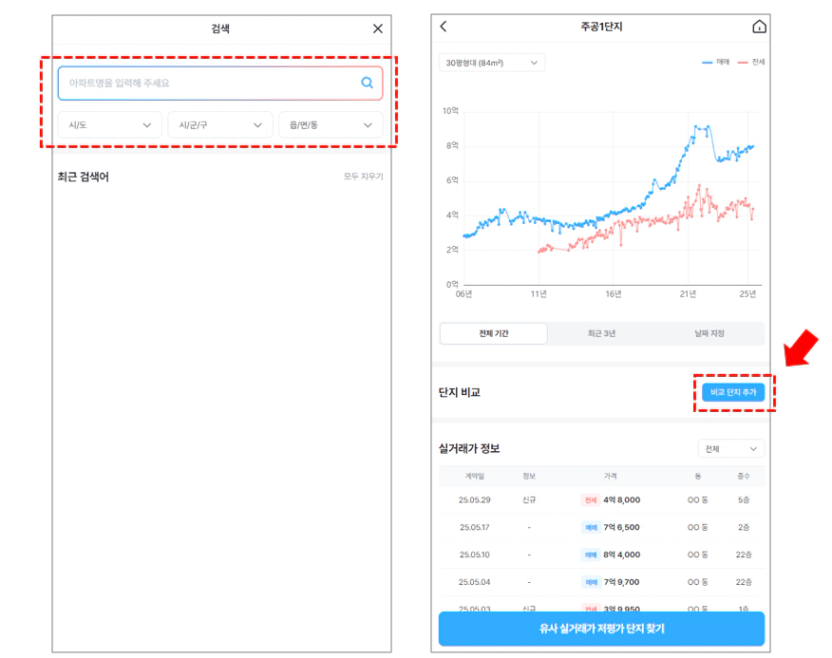Focus the apartment name search field

pyautogui.click(x=220, y=83)
